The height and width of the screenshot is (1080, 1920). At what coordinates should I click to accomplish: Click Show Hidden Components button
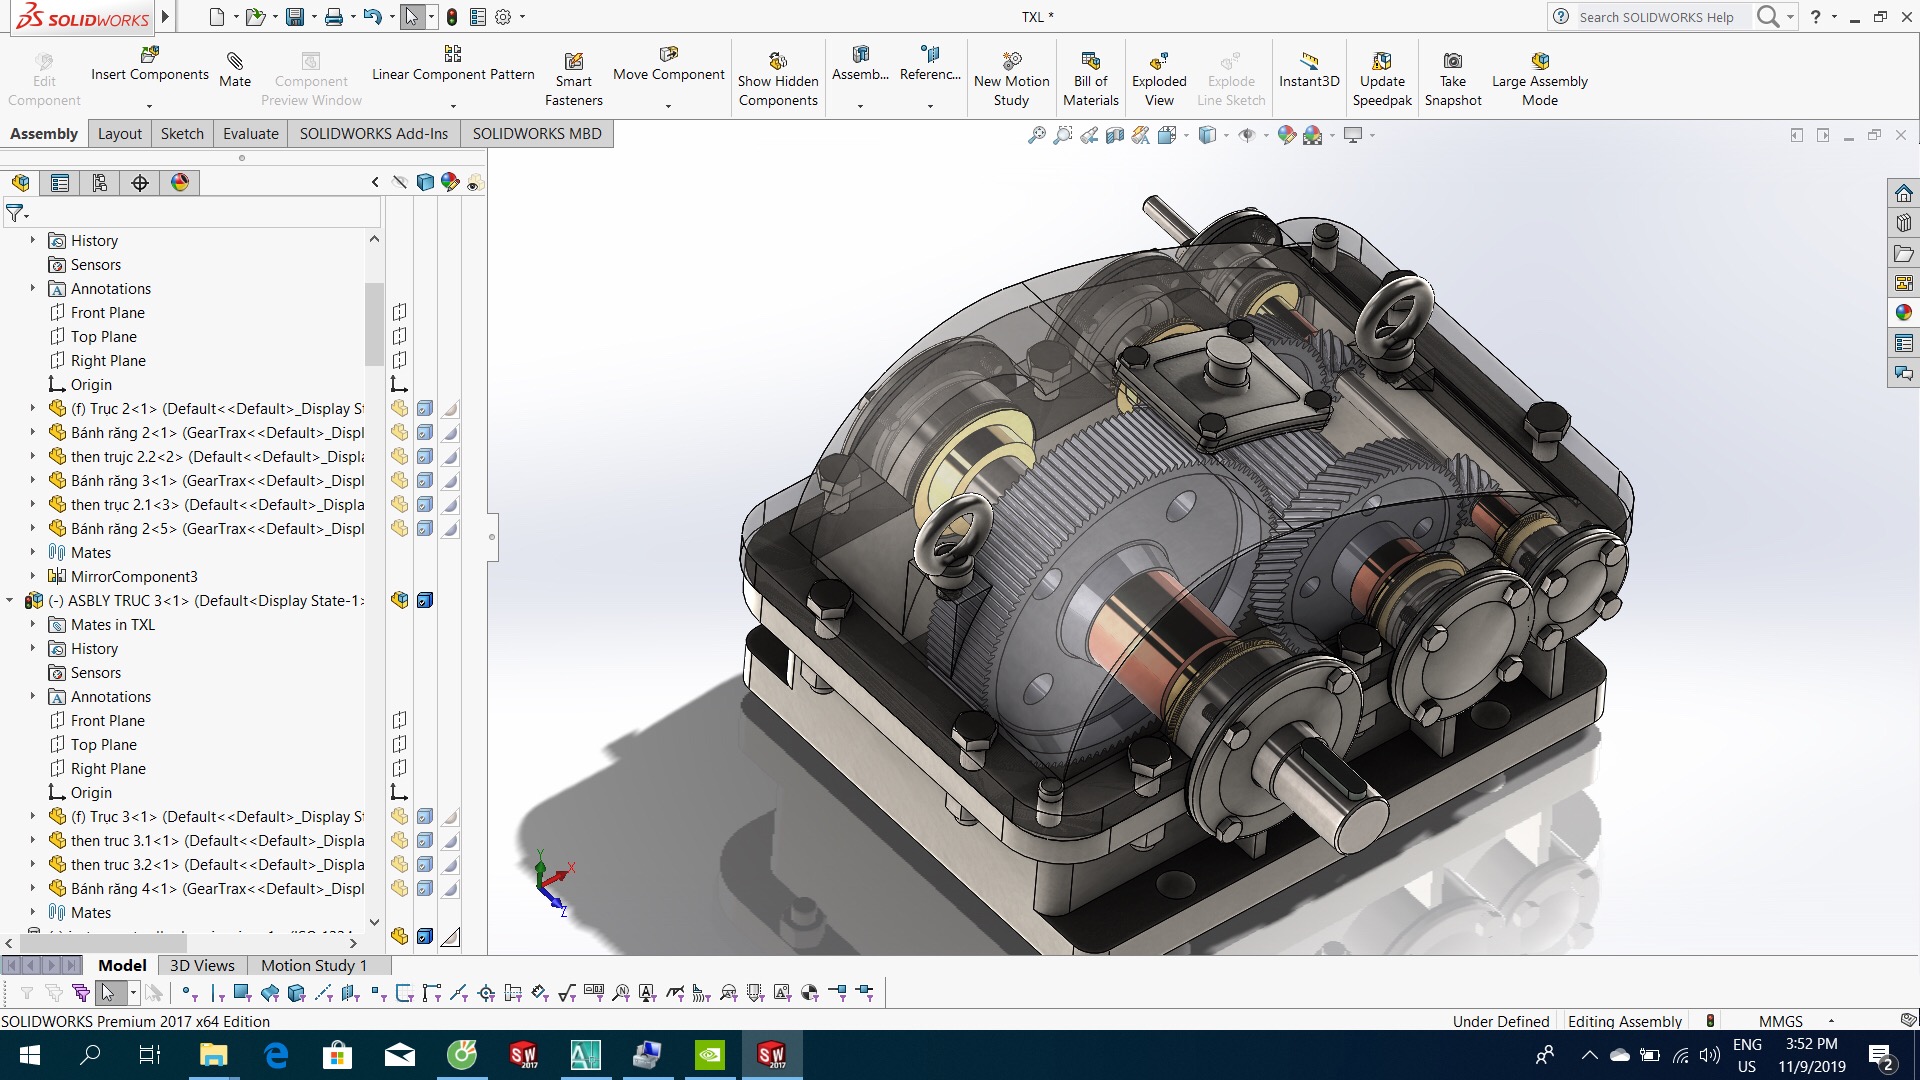pos(778,62)
